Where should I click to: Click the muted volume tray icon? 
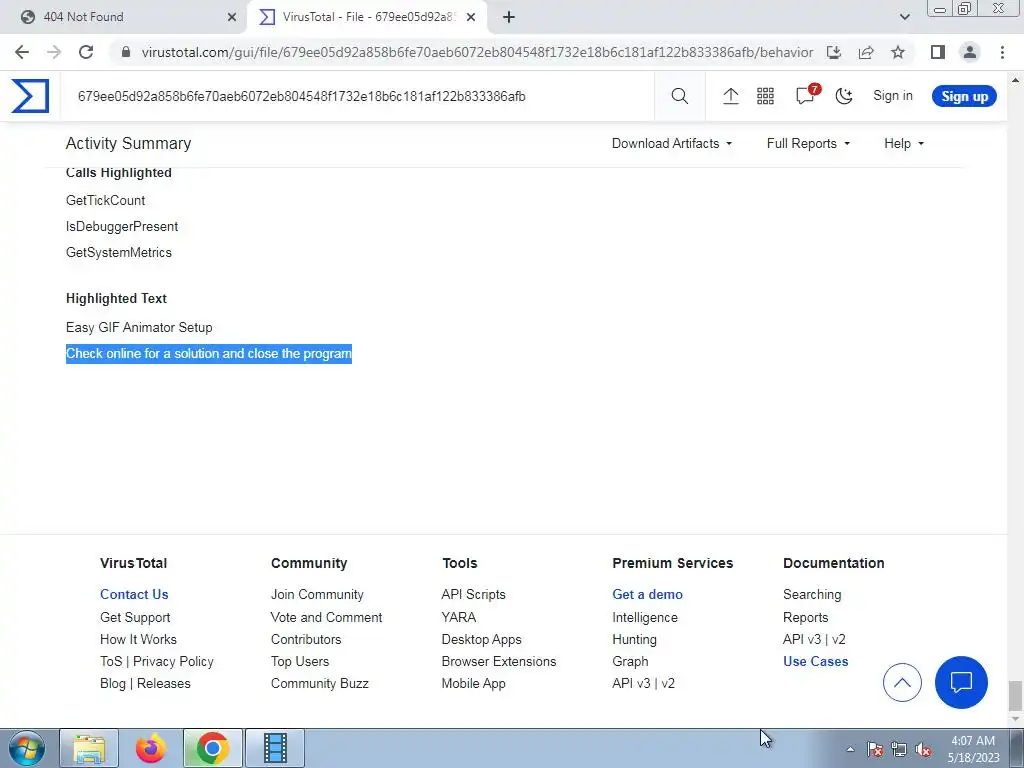point(923,750)
